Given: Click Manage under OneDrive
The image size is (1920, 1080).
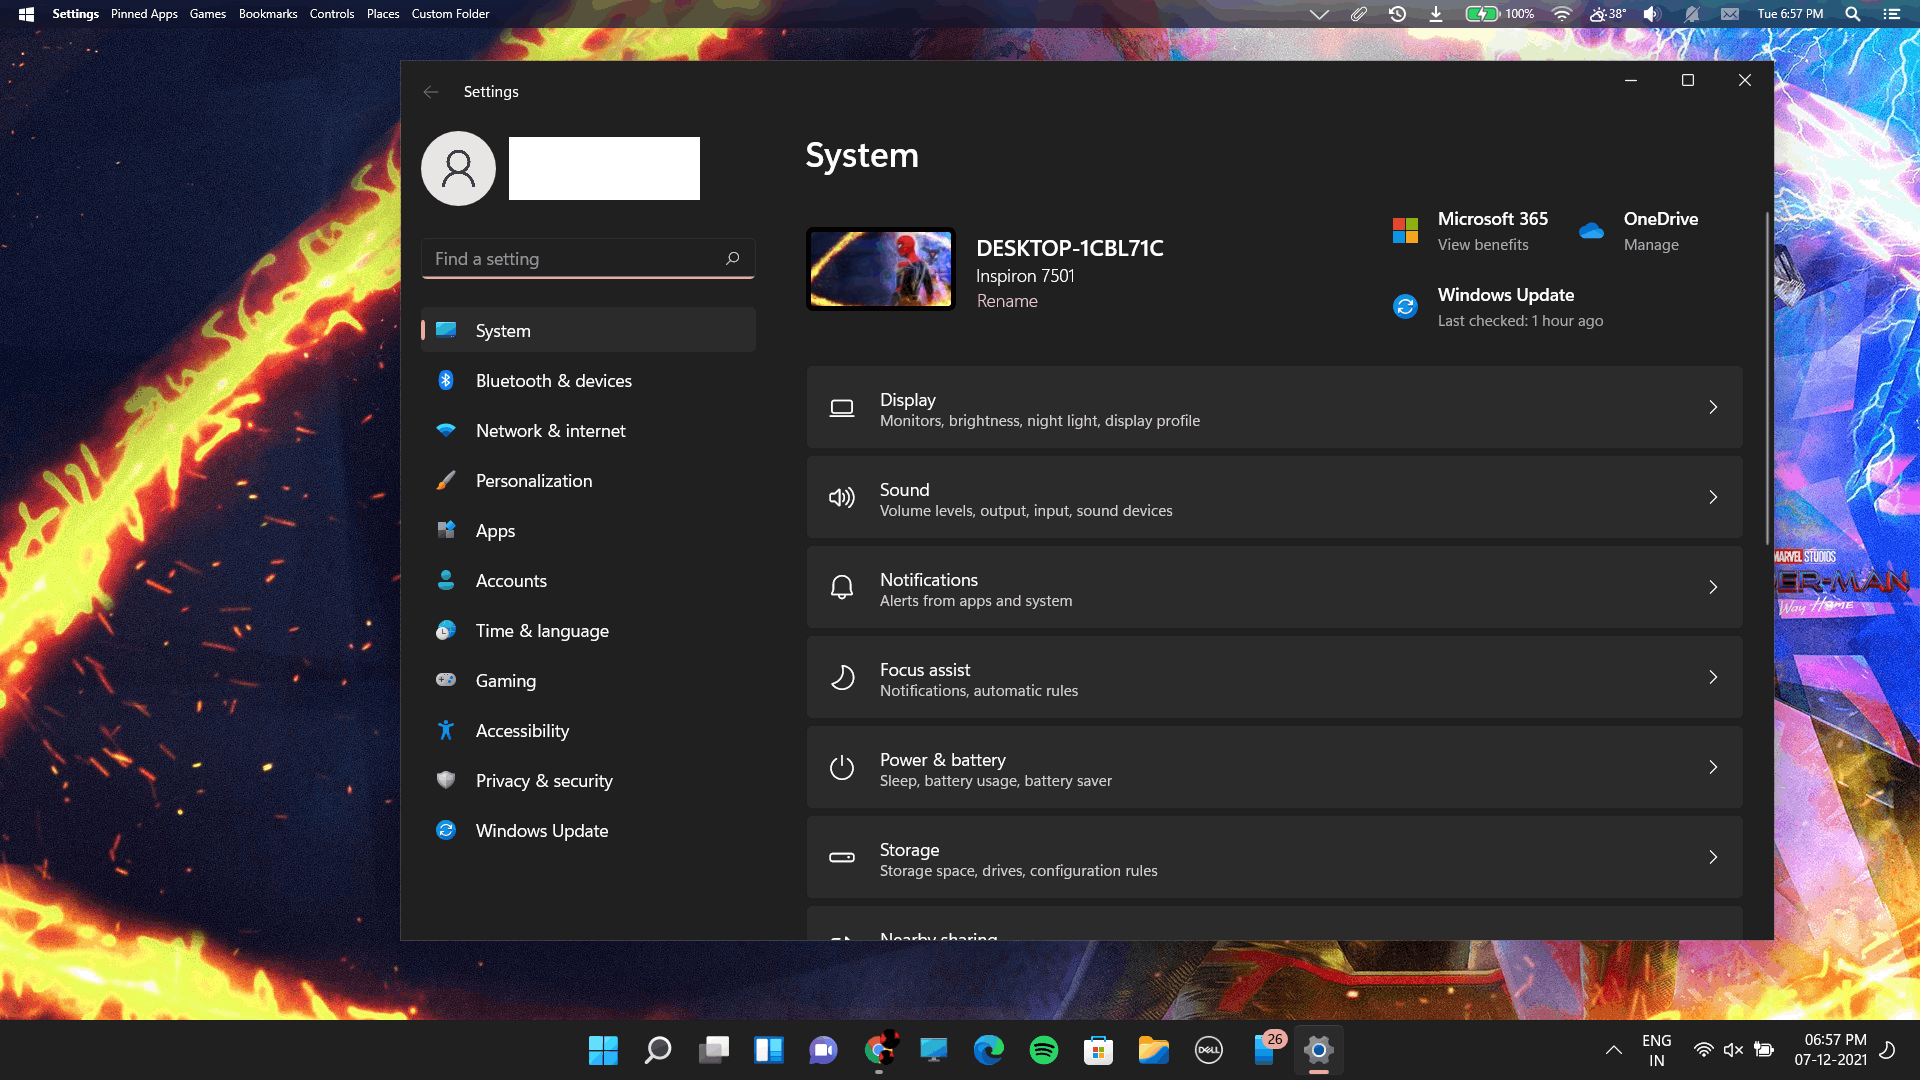Looking at the screenshot, I should pos(1651,245).
